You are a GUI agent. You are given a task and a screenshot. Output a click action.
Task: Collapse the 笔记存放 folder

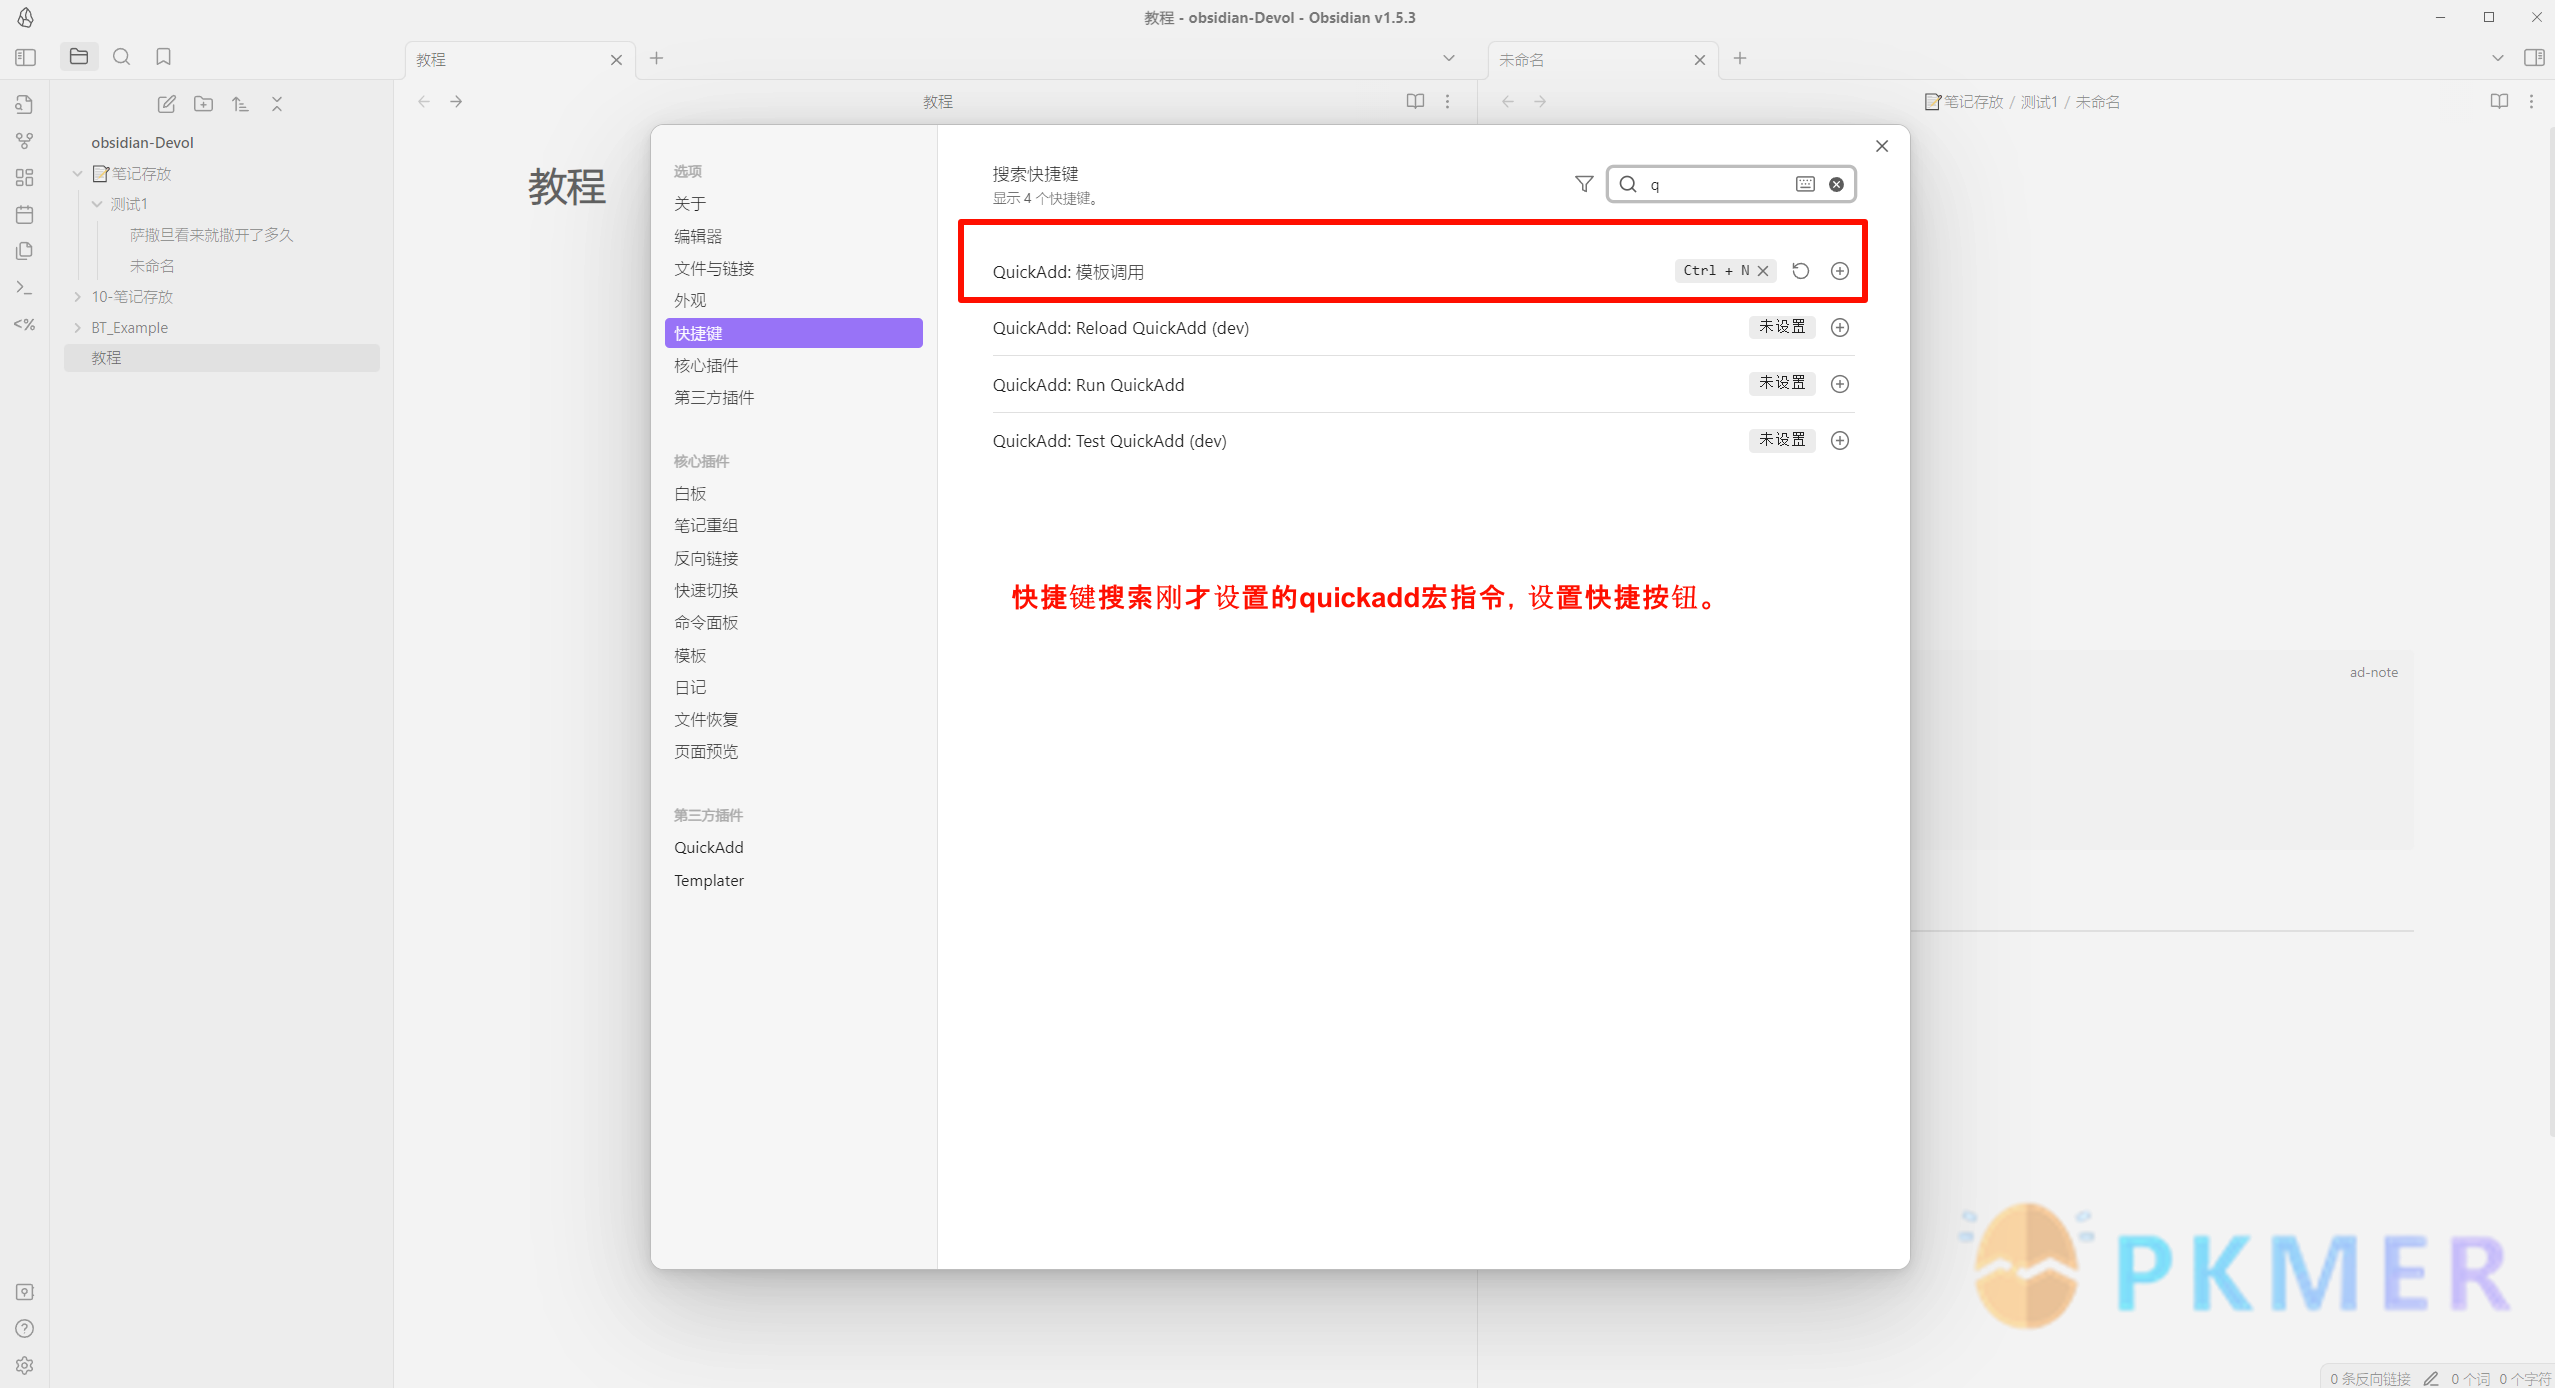pyautogui.click(x=77, y=174)
